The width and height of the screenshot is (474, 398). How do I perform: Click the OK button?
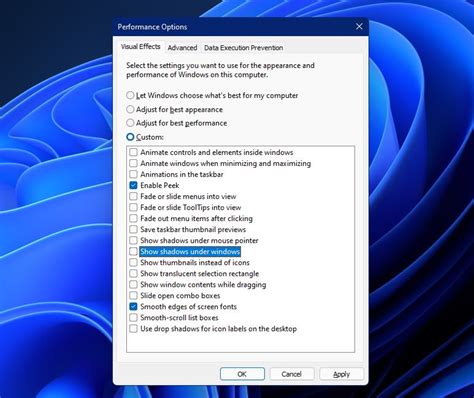[x=242, y=374]
